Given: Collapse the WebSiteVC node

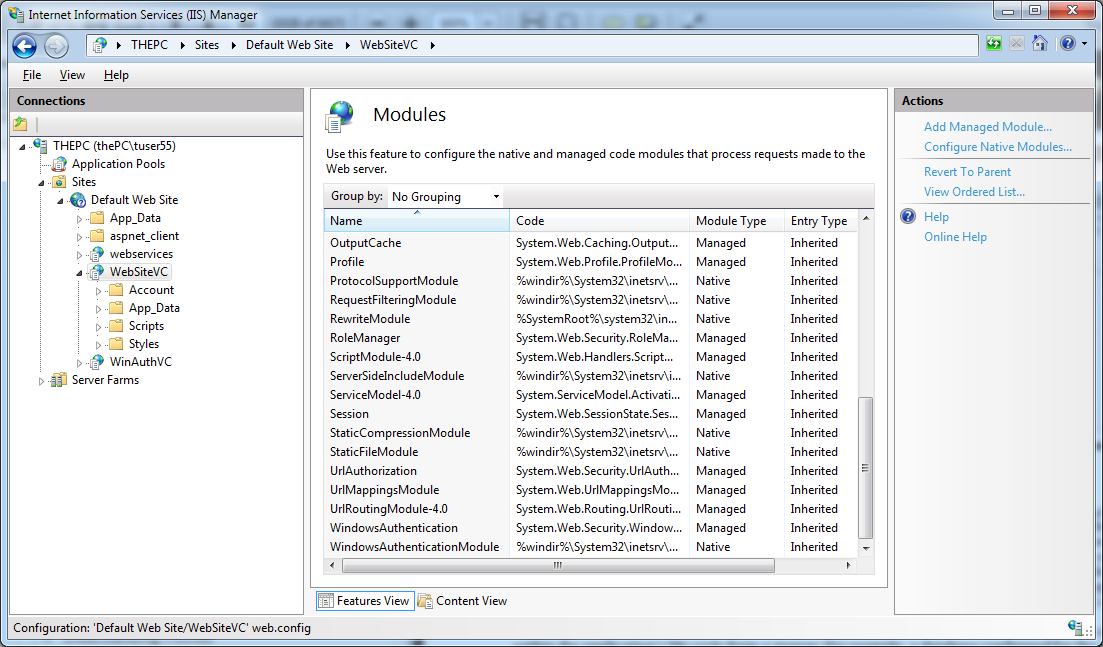Looking at the screenshot, I should point(79,272).
